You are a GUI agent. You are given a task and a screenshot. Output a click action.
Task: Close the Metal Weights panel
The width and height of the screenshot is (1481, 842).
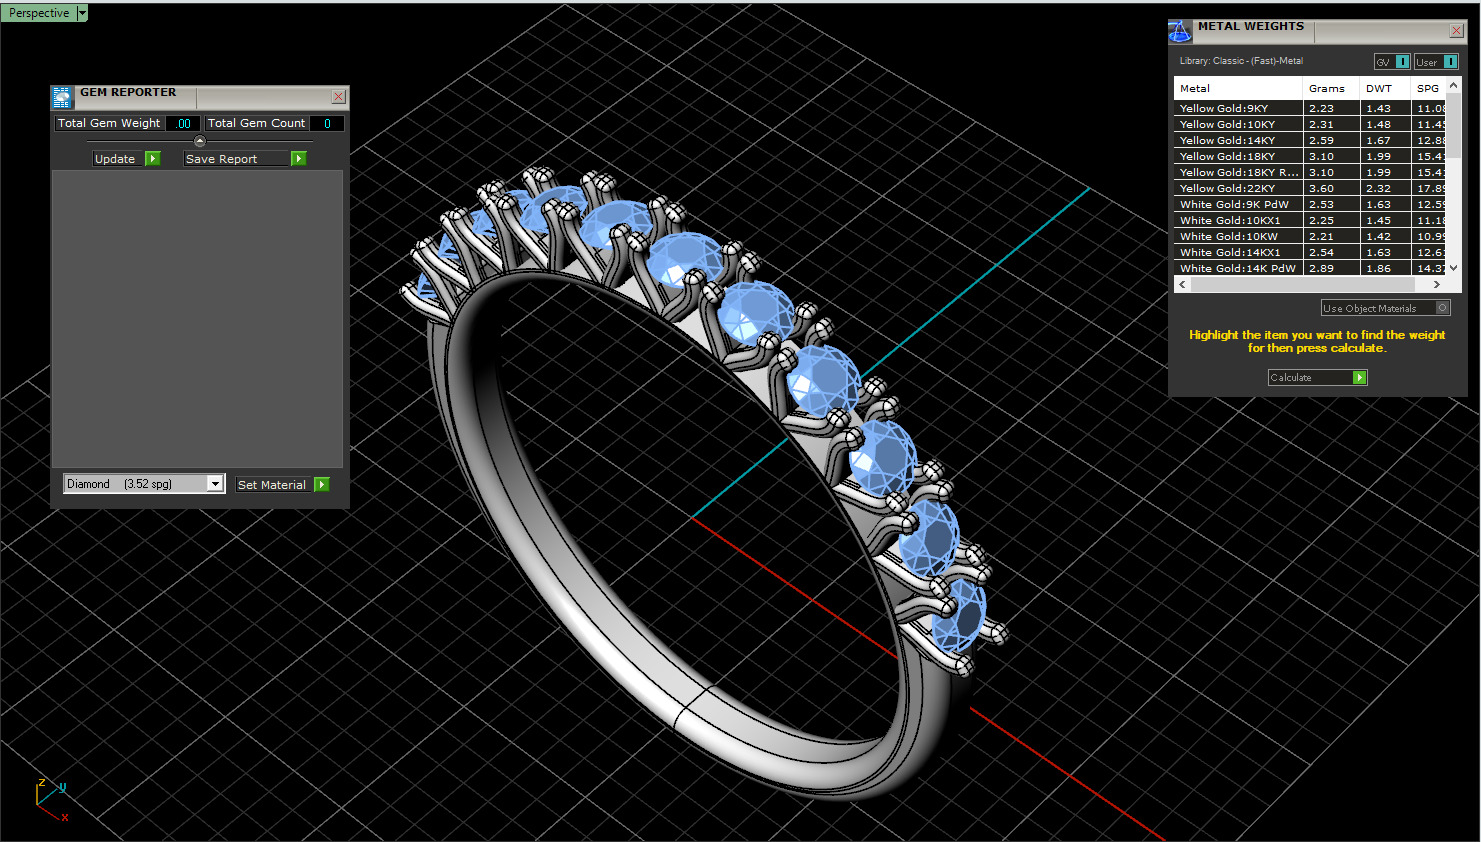tap(1457, 31)
